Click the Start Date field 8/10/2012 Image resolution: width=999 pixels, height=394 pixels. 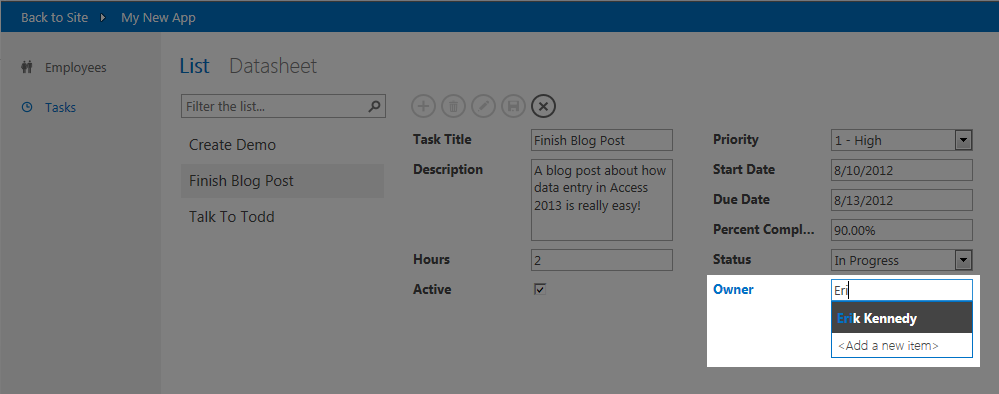[x=902, y=170]
